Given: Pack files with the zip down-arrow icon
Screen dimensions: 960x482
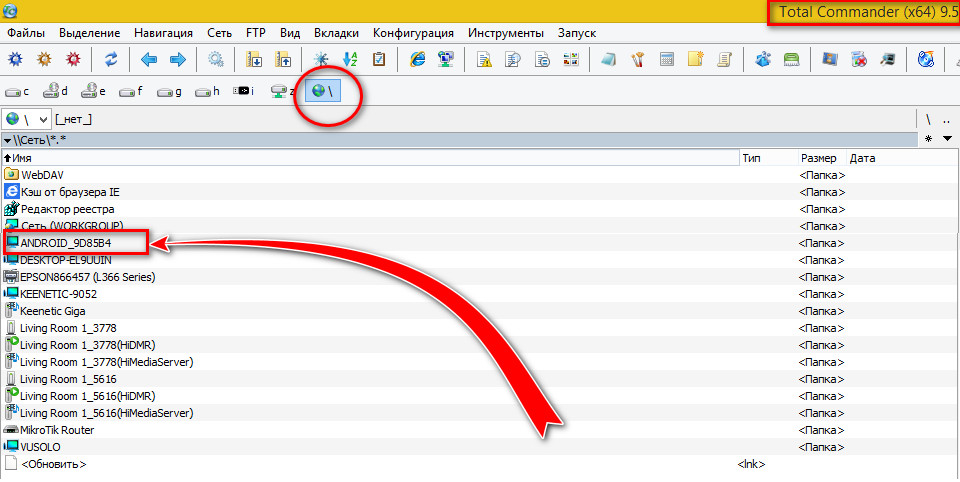Looking at the screenshot, I should click(253, 59).
